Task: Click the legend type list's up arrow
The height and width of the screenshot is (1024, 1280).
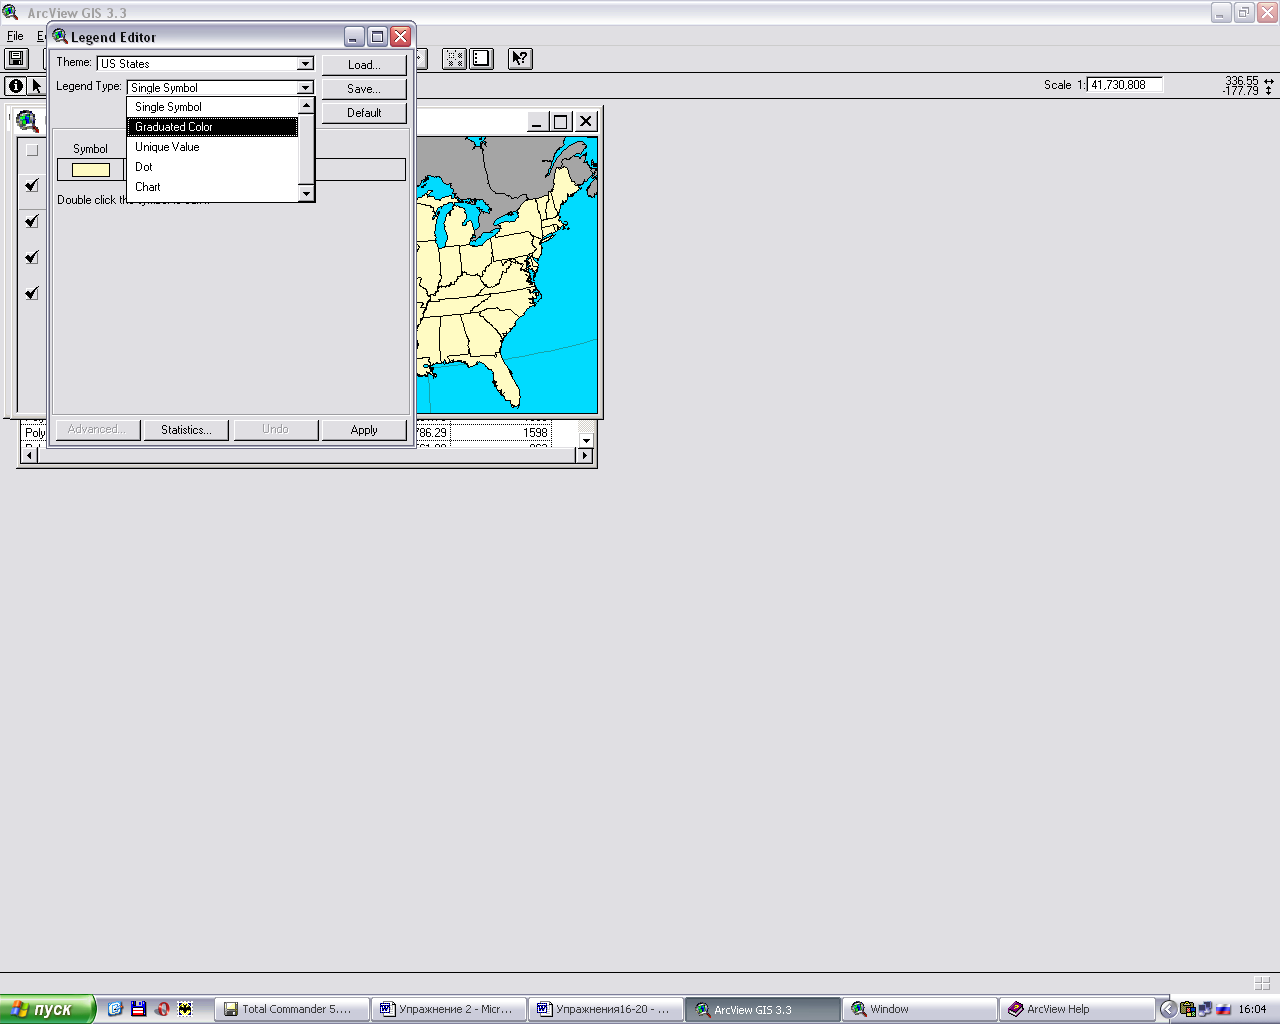Action: 306,105
